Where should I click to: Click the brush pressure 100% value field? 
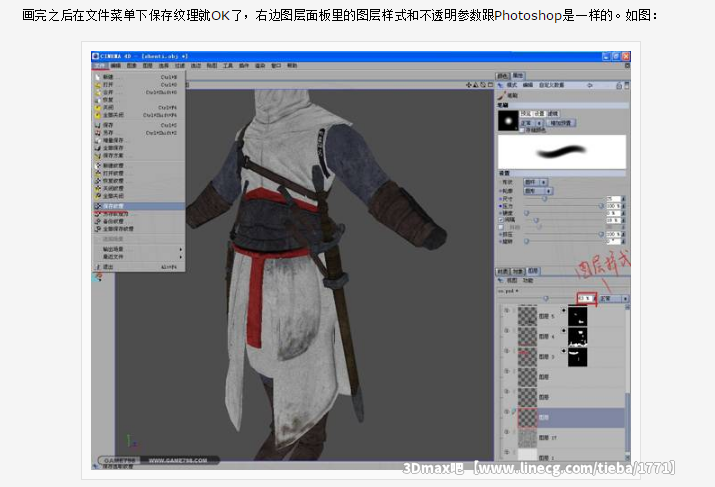click(613, 206)
